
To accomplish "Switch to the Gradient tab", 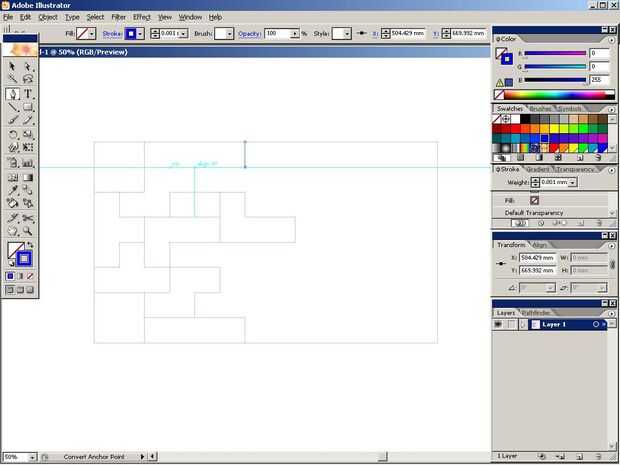I will (x=538, y=169).
